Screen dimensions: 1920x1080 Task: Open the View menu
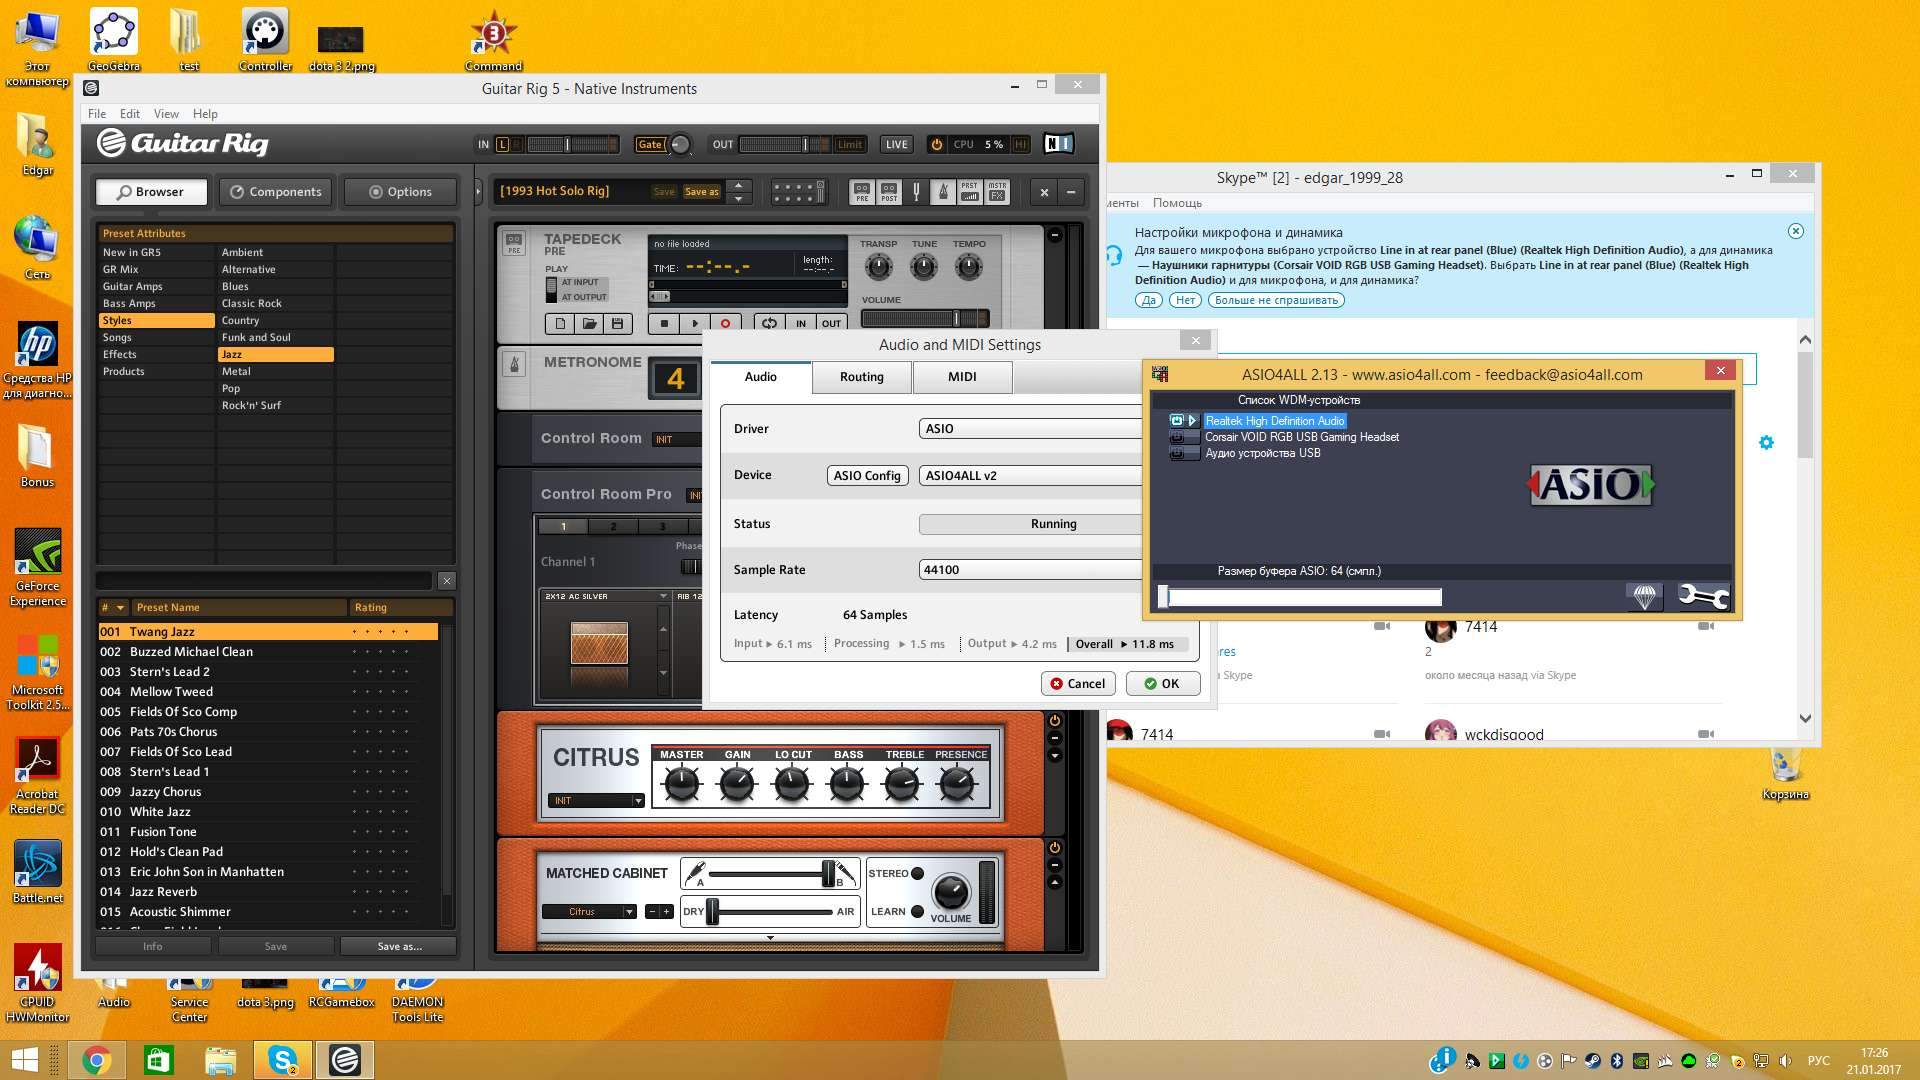pos(166,114)
